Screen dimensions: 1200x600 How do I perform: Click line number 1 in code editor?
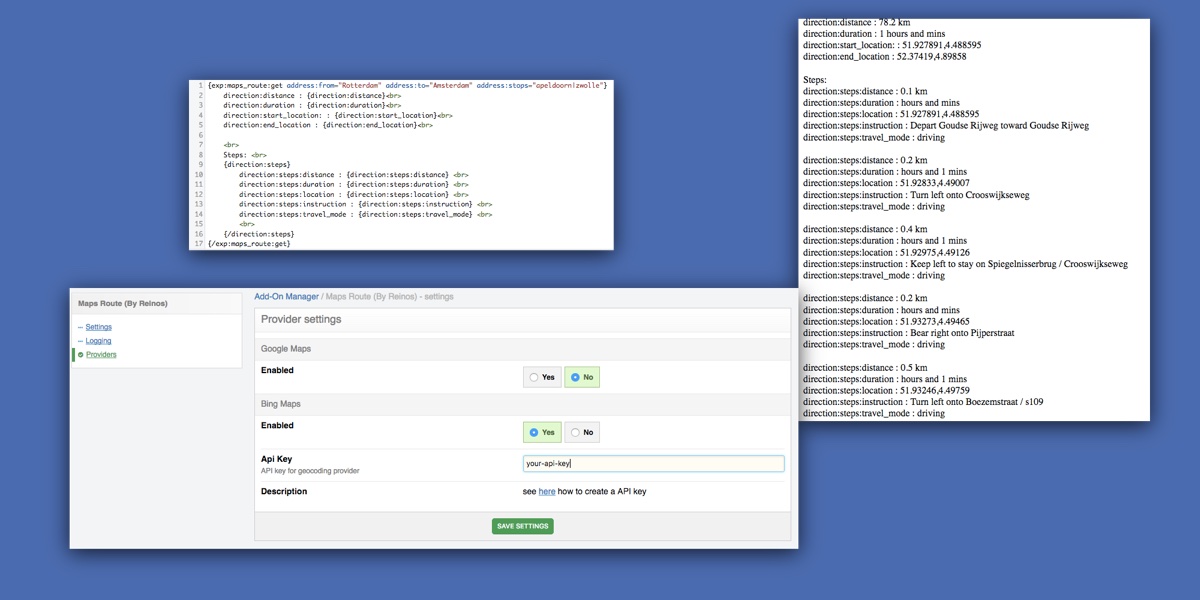click(x=200, y=86)
